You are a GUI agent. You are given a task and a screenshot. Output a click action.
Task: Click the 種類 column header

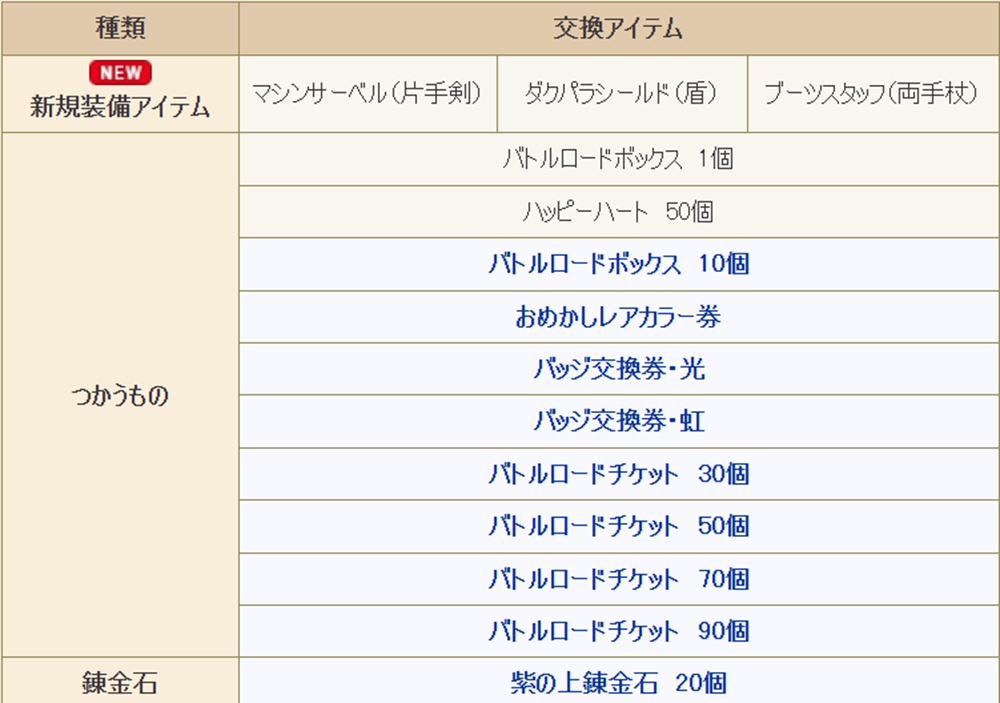coord(121,28)
